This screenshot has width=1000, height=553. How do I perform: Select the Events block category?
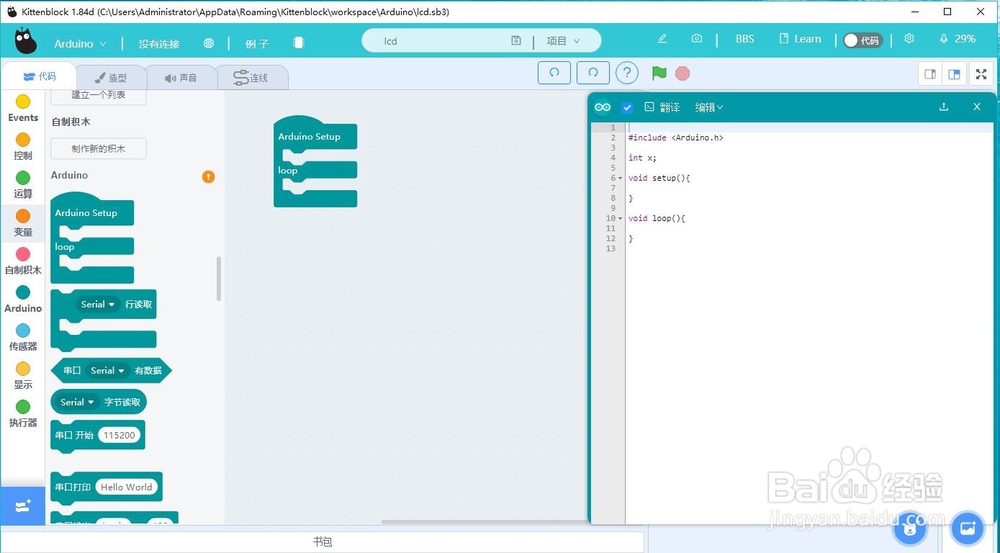[23, 108]
